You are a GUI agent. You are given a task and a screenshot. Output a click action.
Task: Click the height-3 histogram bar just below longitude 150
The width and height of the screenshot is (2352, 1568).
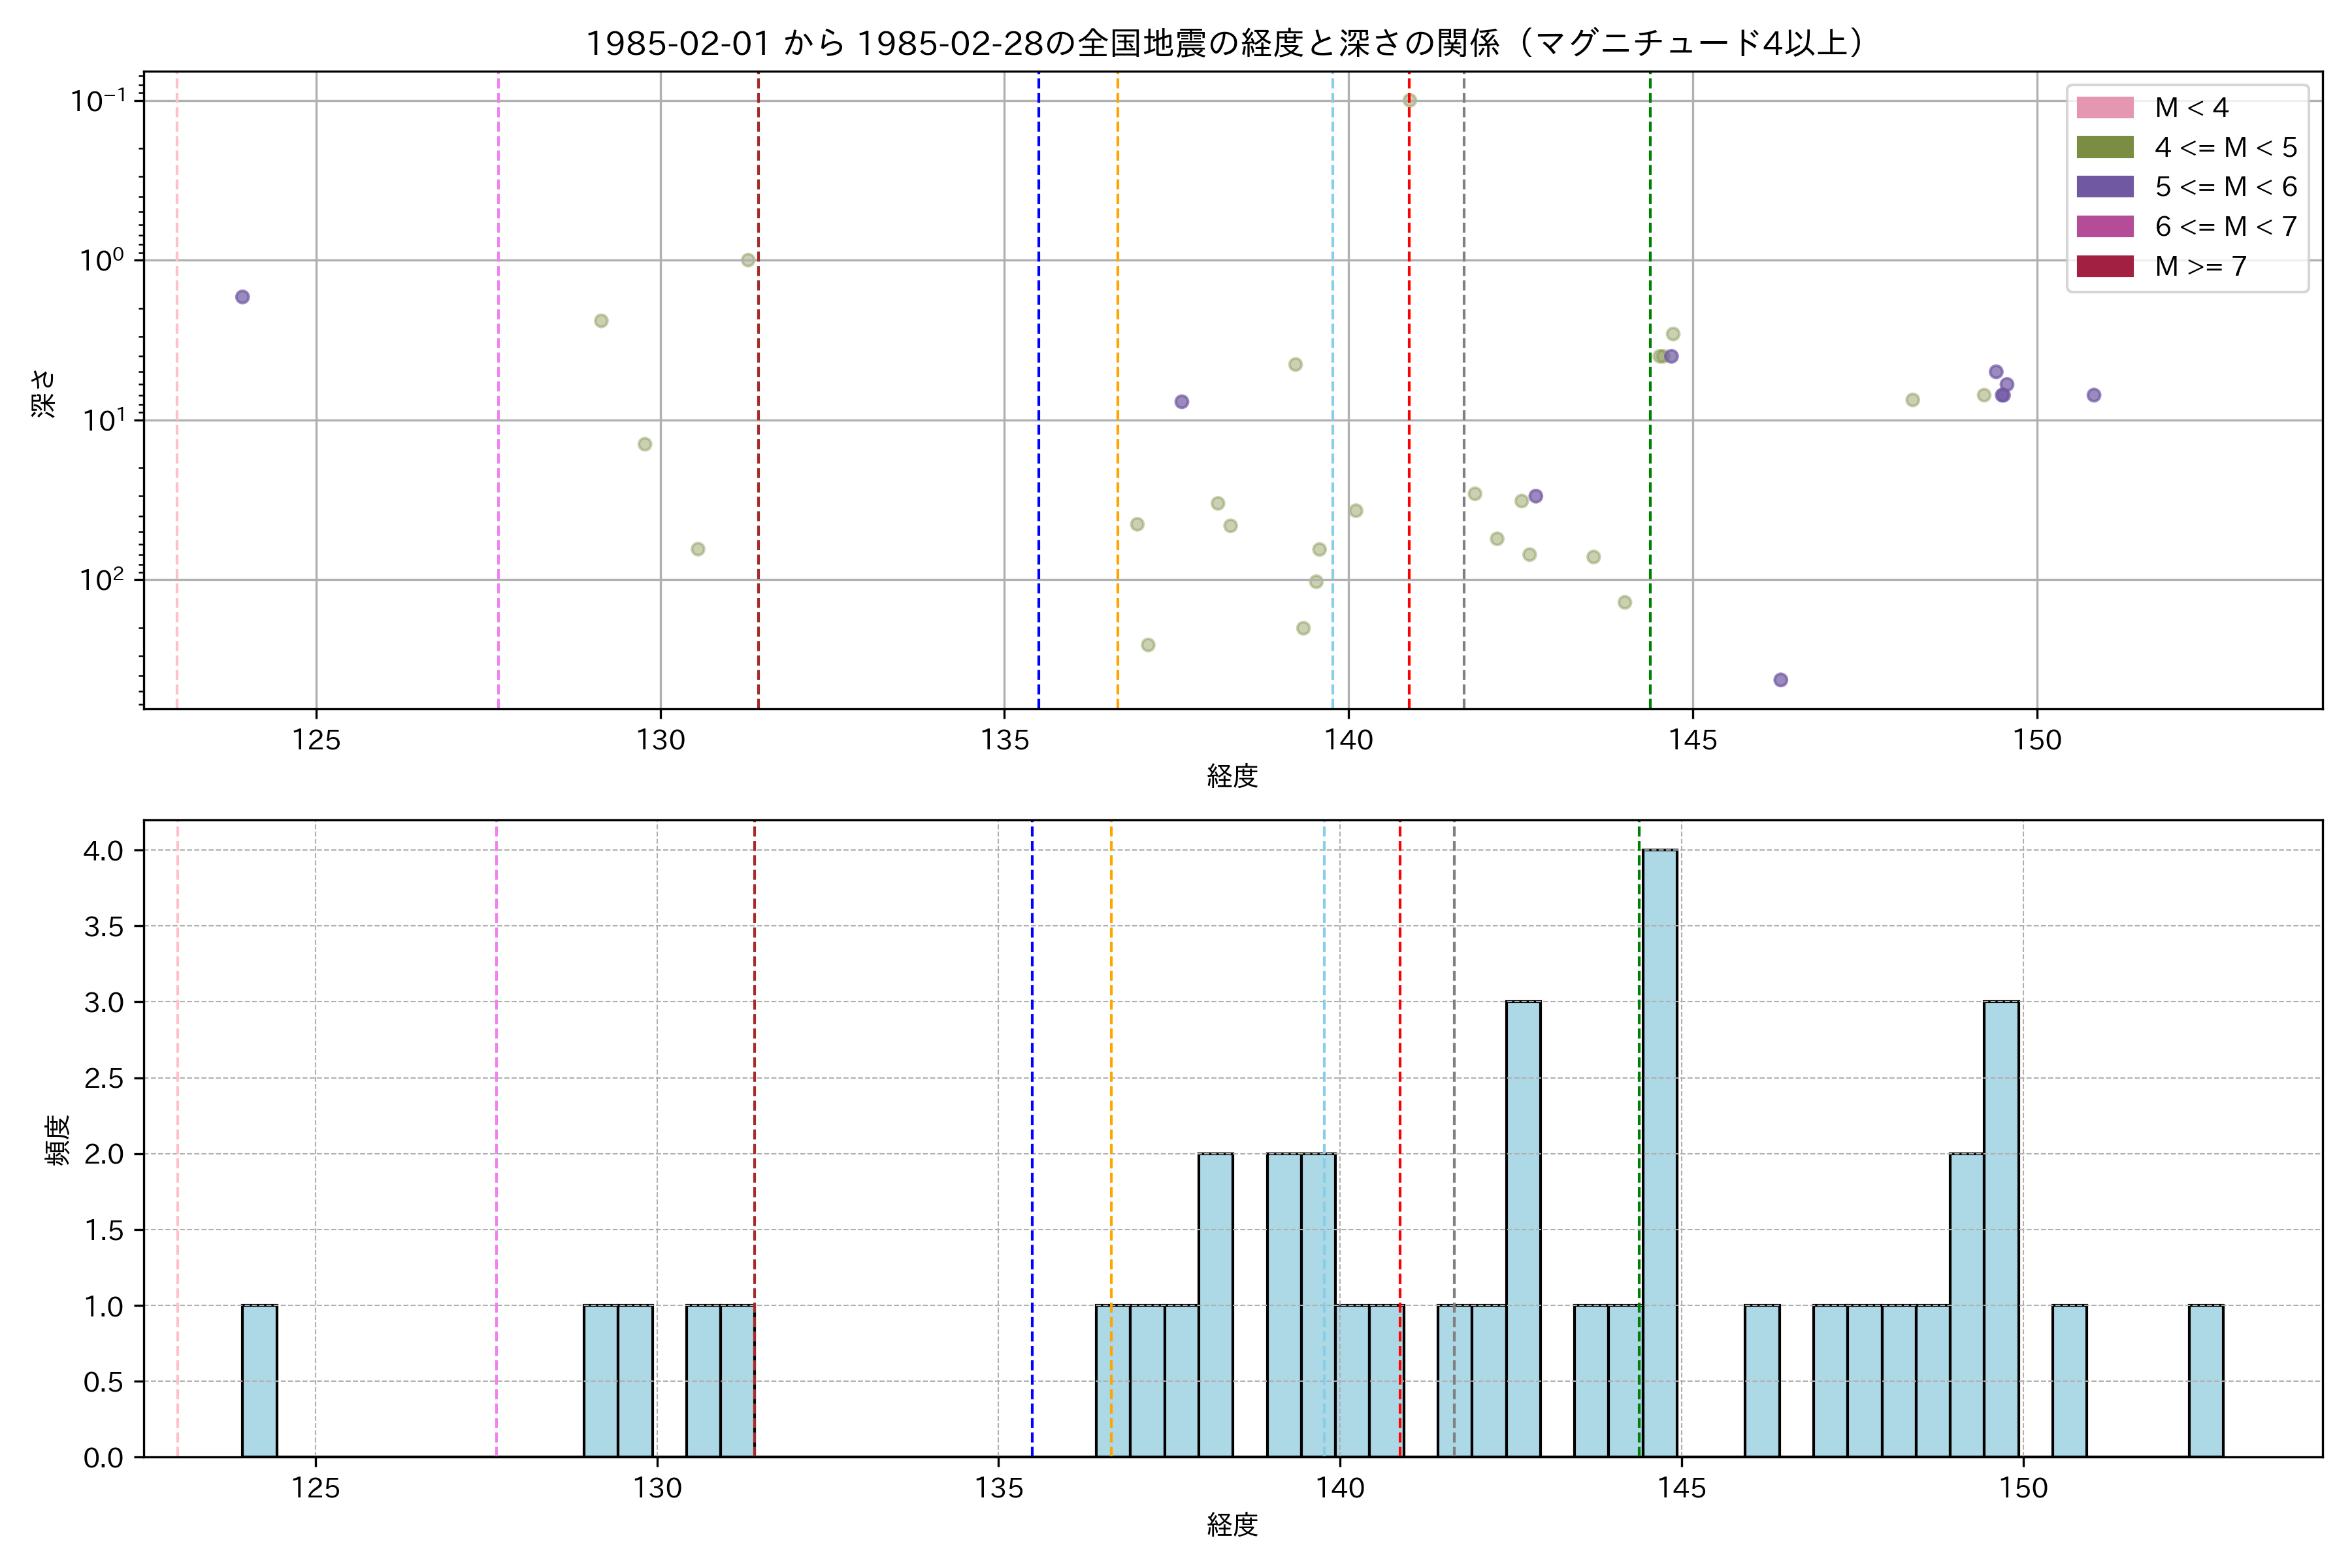[x=2001, y=1229]
